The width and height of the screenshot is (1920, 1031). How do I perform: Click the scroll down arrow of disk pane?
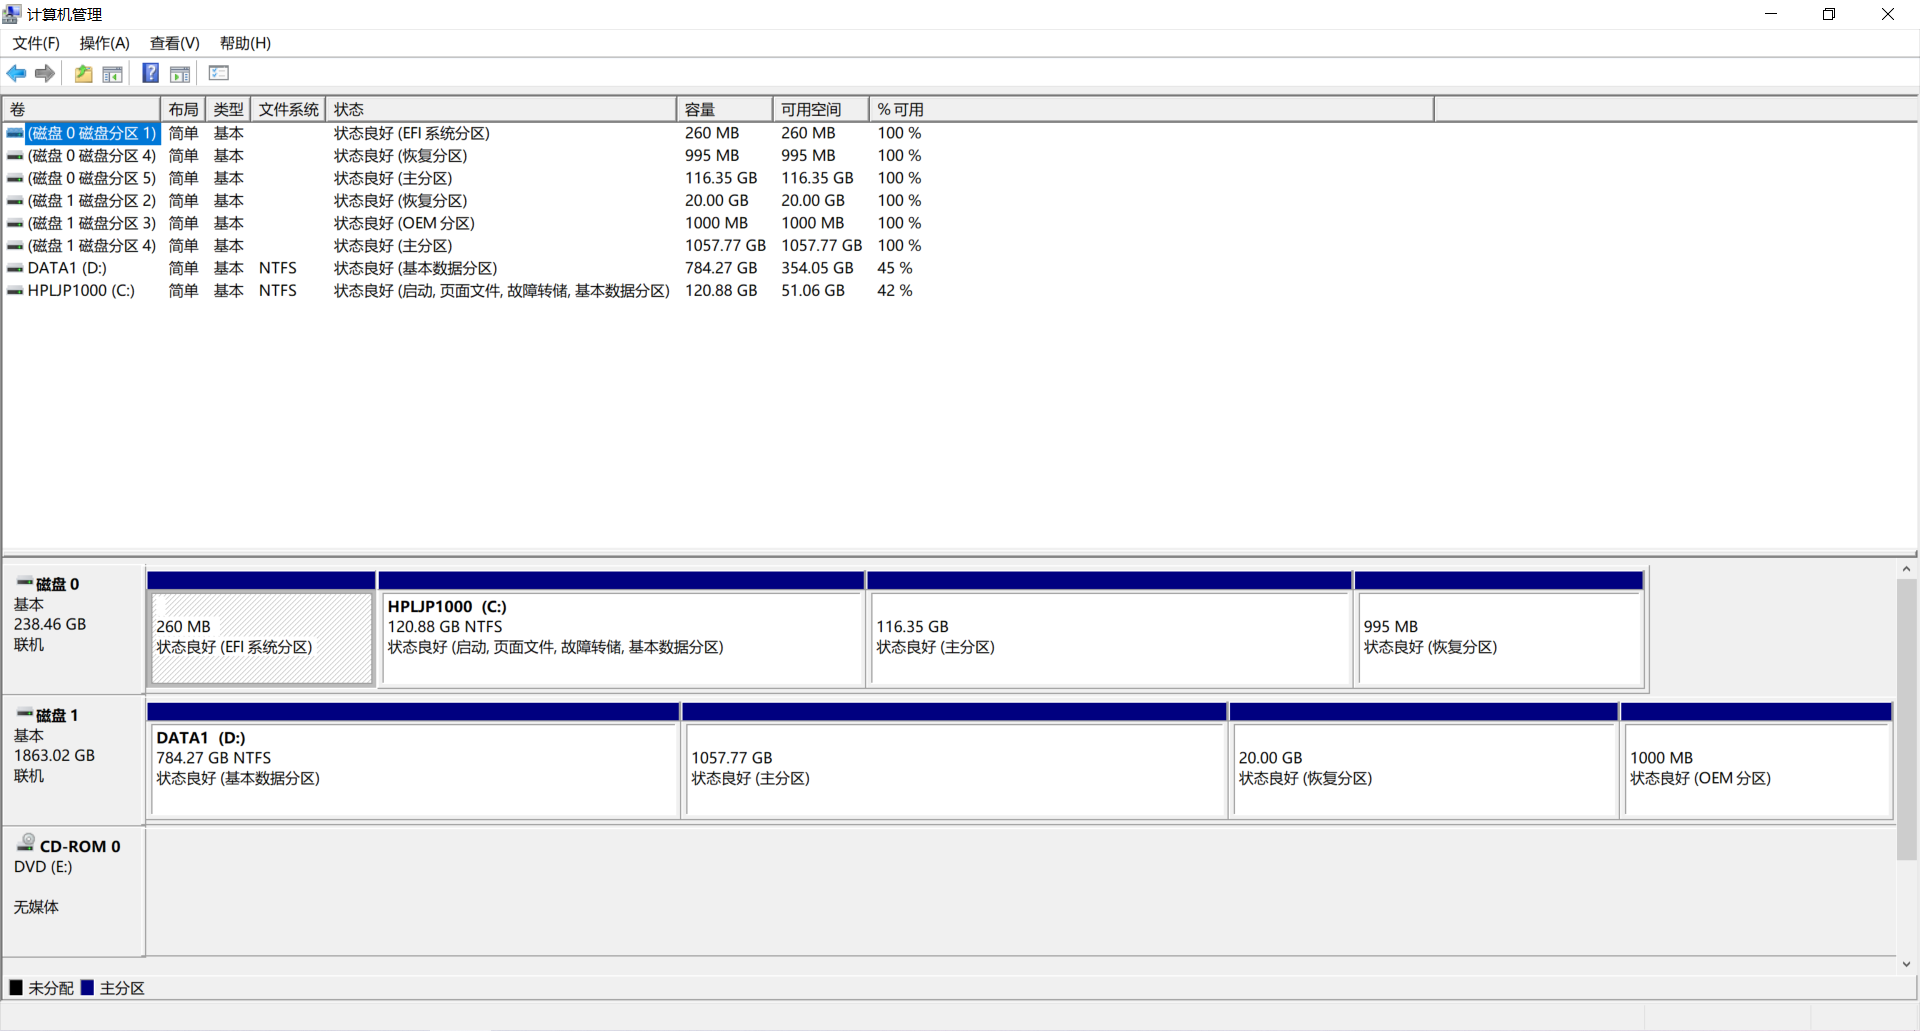click(1906, 964)
